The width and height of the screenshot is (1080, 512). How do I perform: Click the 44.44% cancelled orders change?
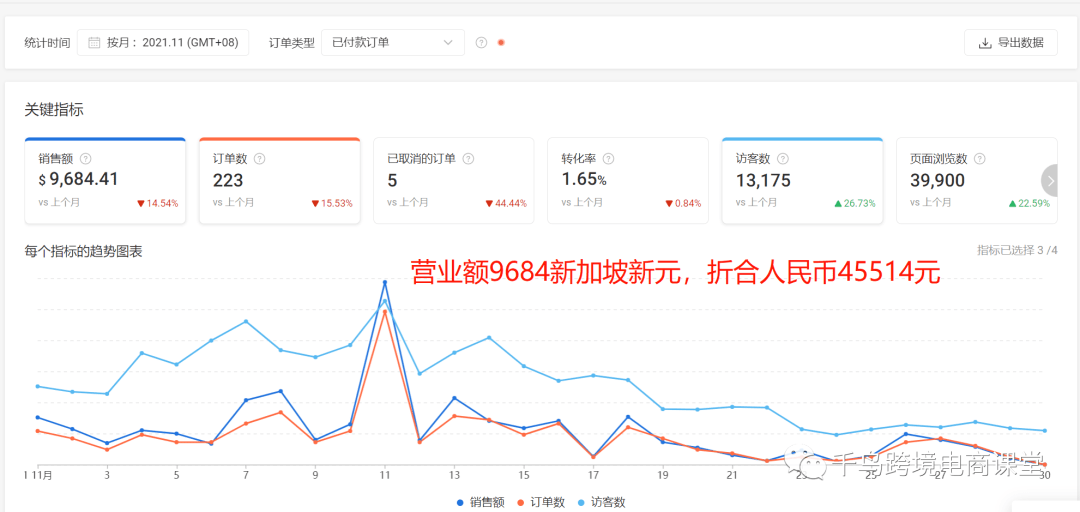click(x=506, y=203)
